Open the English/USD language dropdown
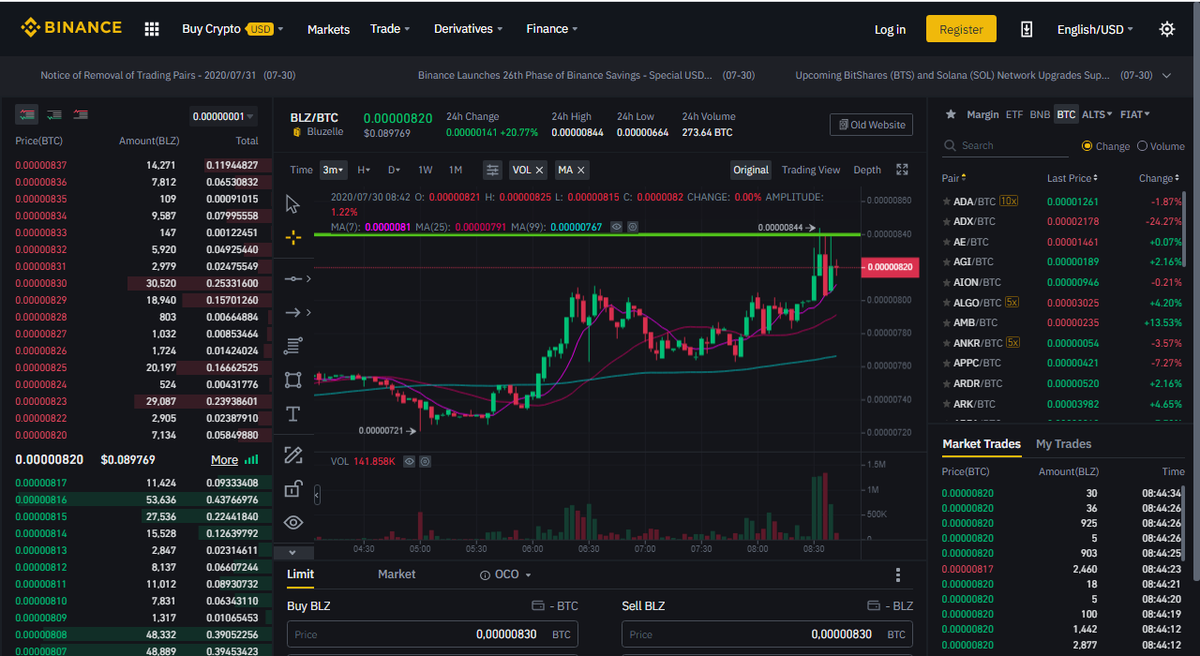This screenshot has width=1200, height=656. (1095, 29)
